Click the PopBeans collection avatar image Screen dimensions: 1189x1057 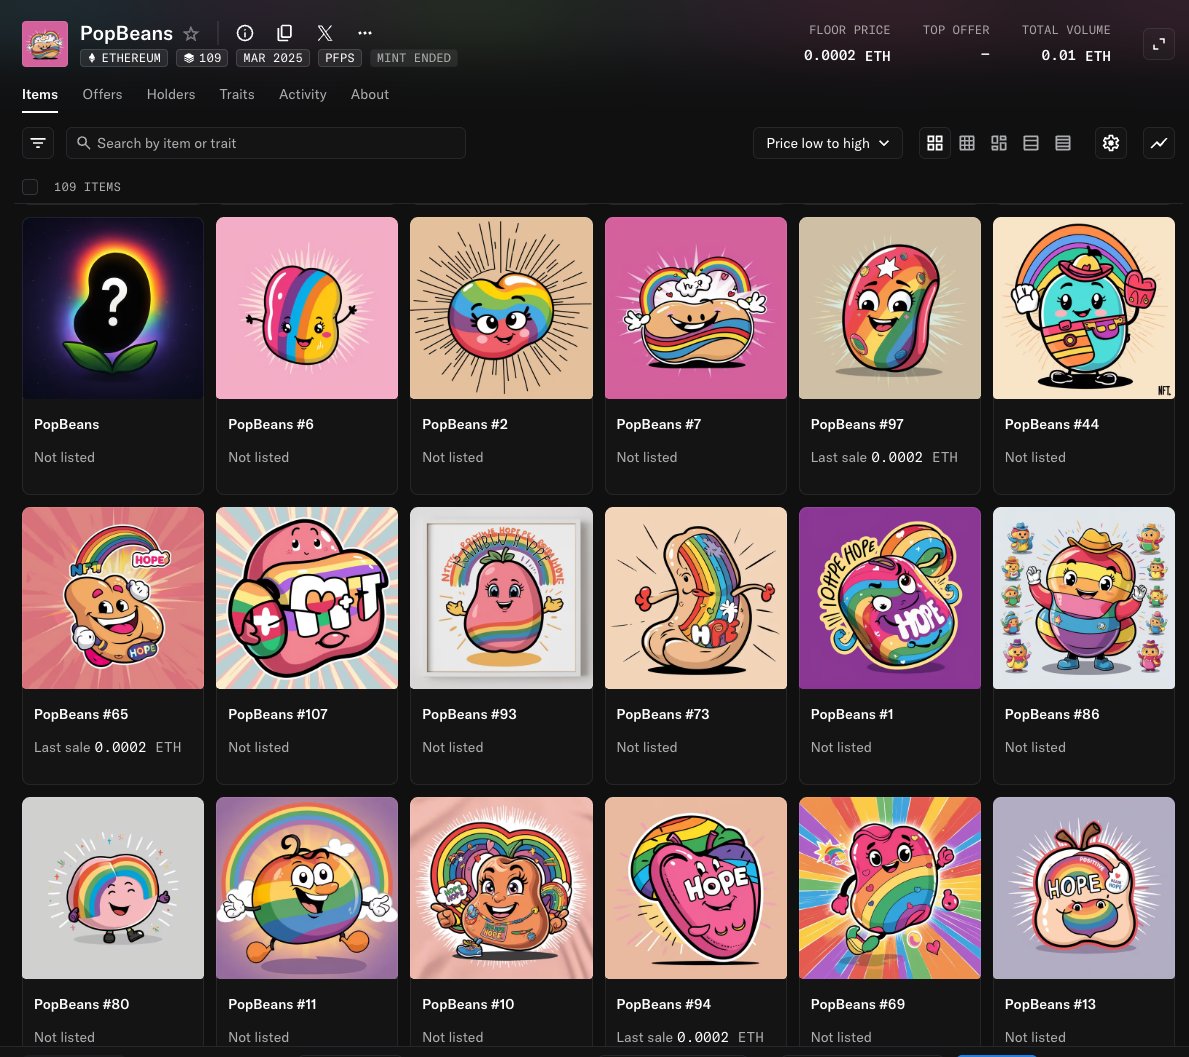45,44
